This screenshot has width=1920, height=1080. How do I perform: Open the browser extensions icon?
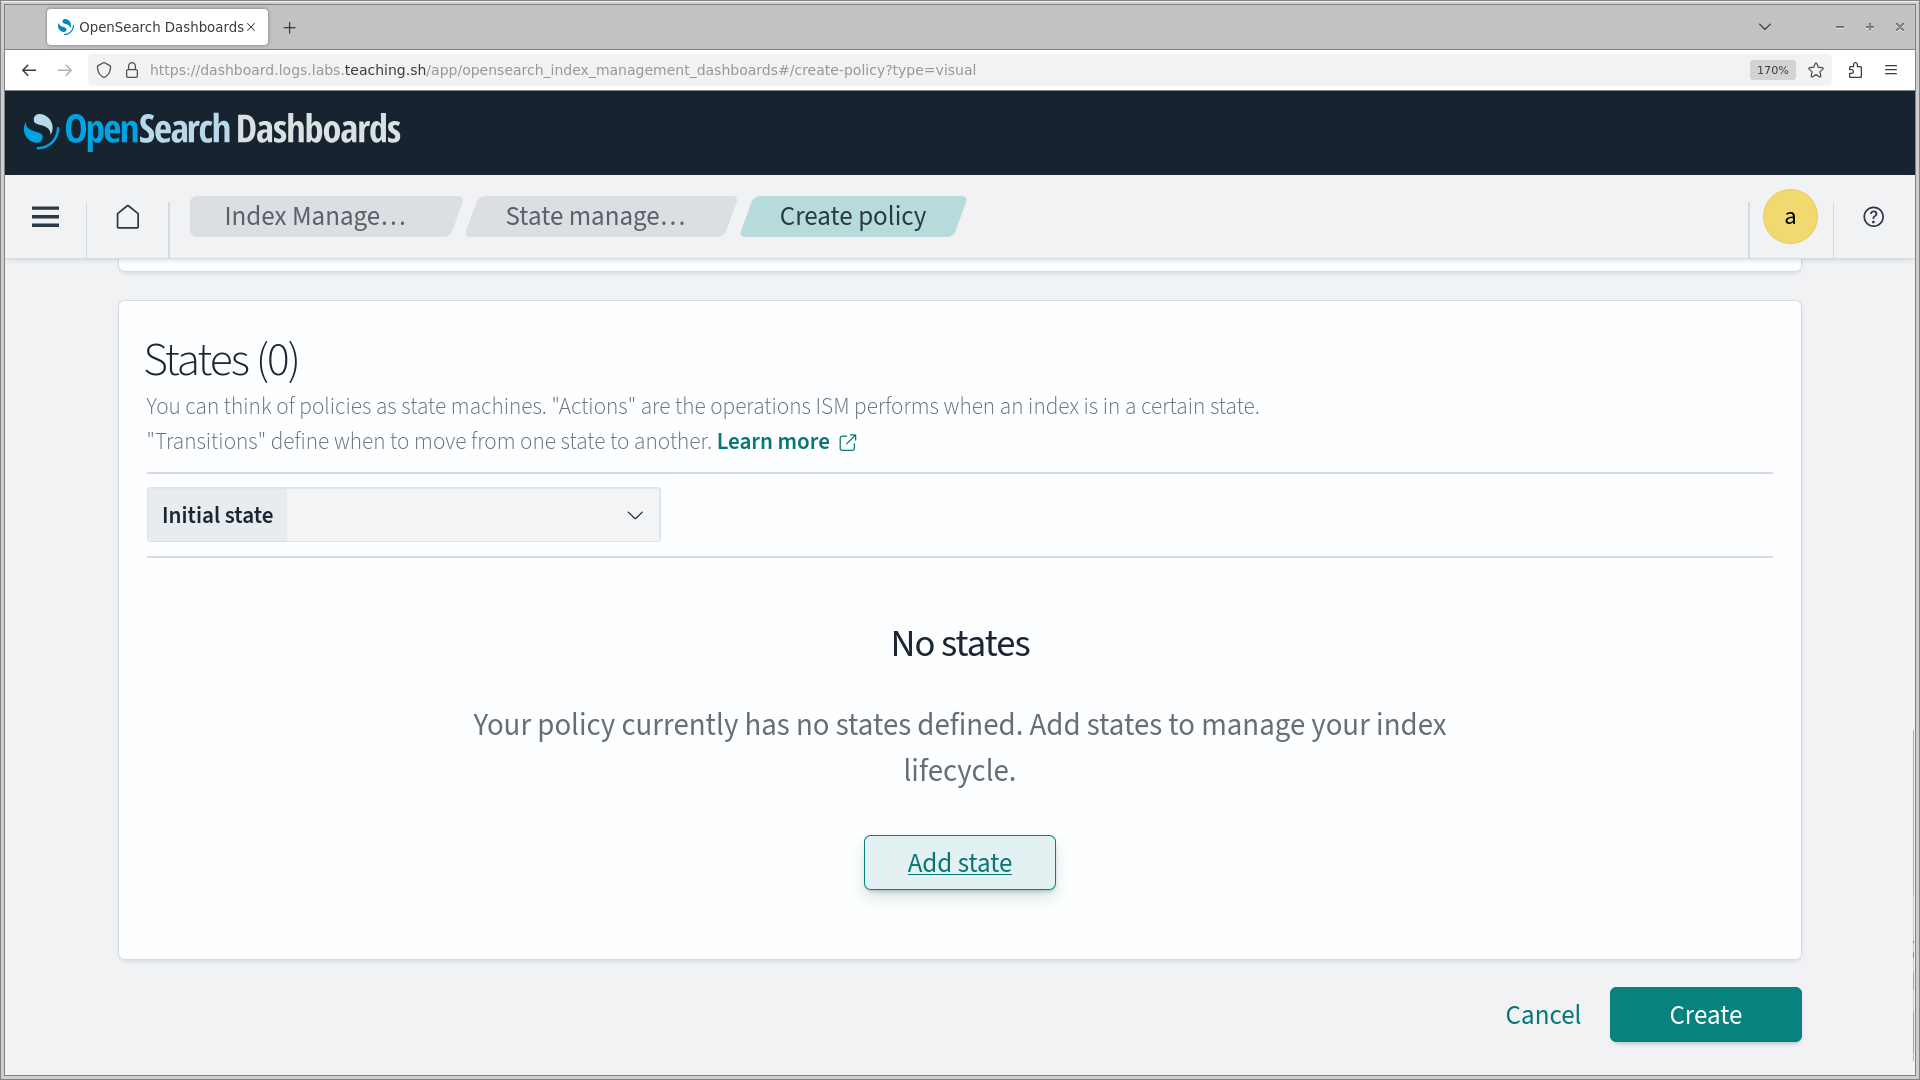tap(1855, 70)
